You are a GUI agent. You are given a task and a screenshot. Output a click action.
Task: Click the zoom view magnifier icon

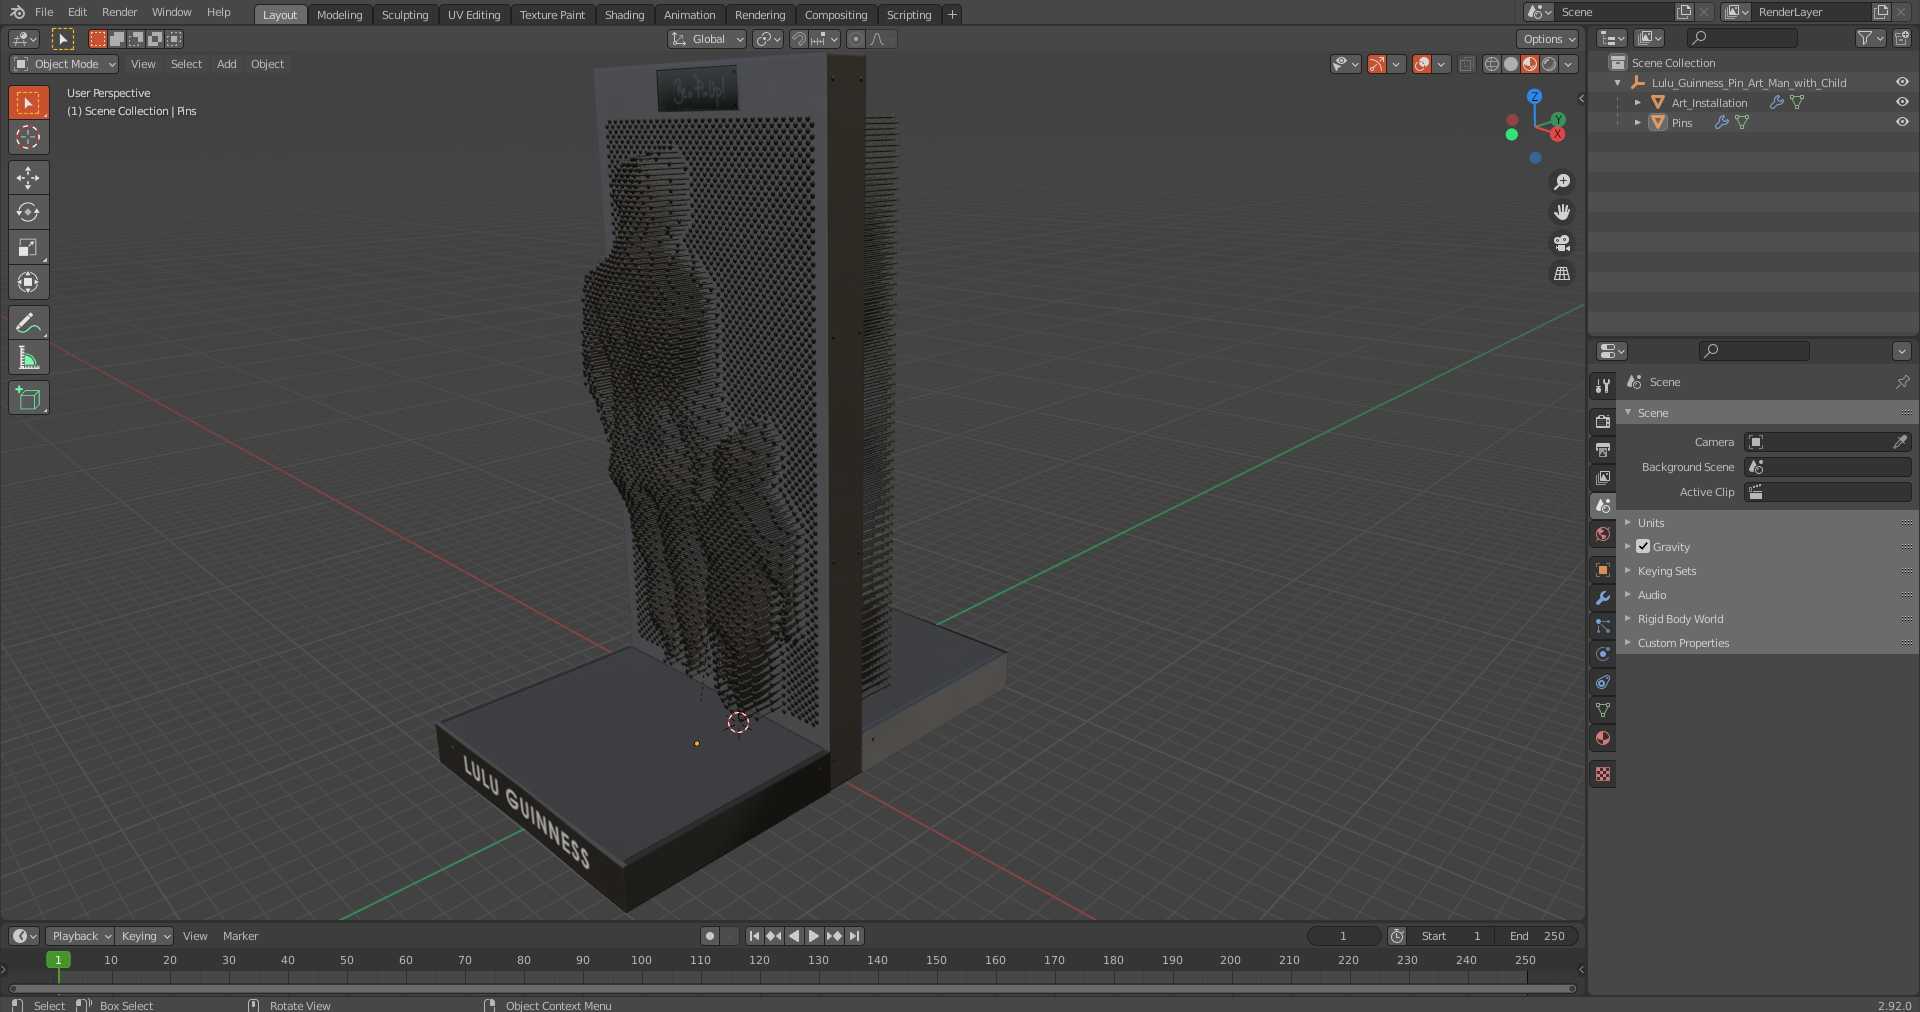coord(1561,182)
